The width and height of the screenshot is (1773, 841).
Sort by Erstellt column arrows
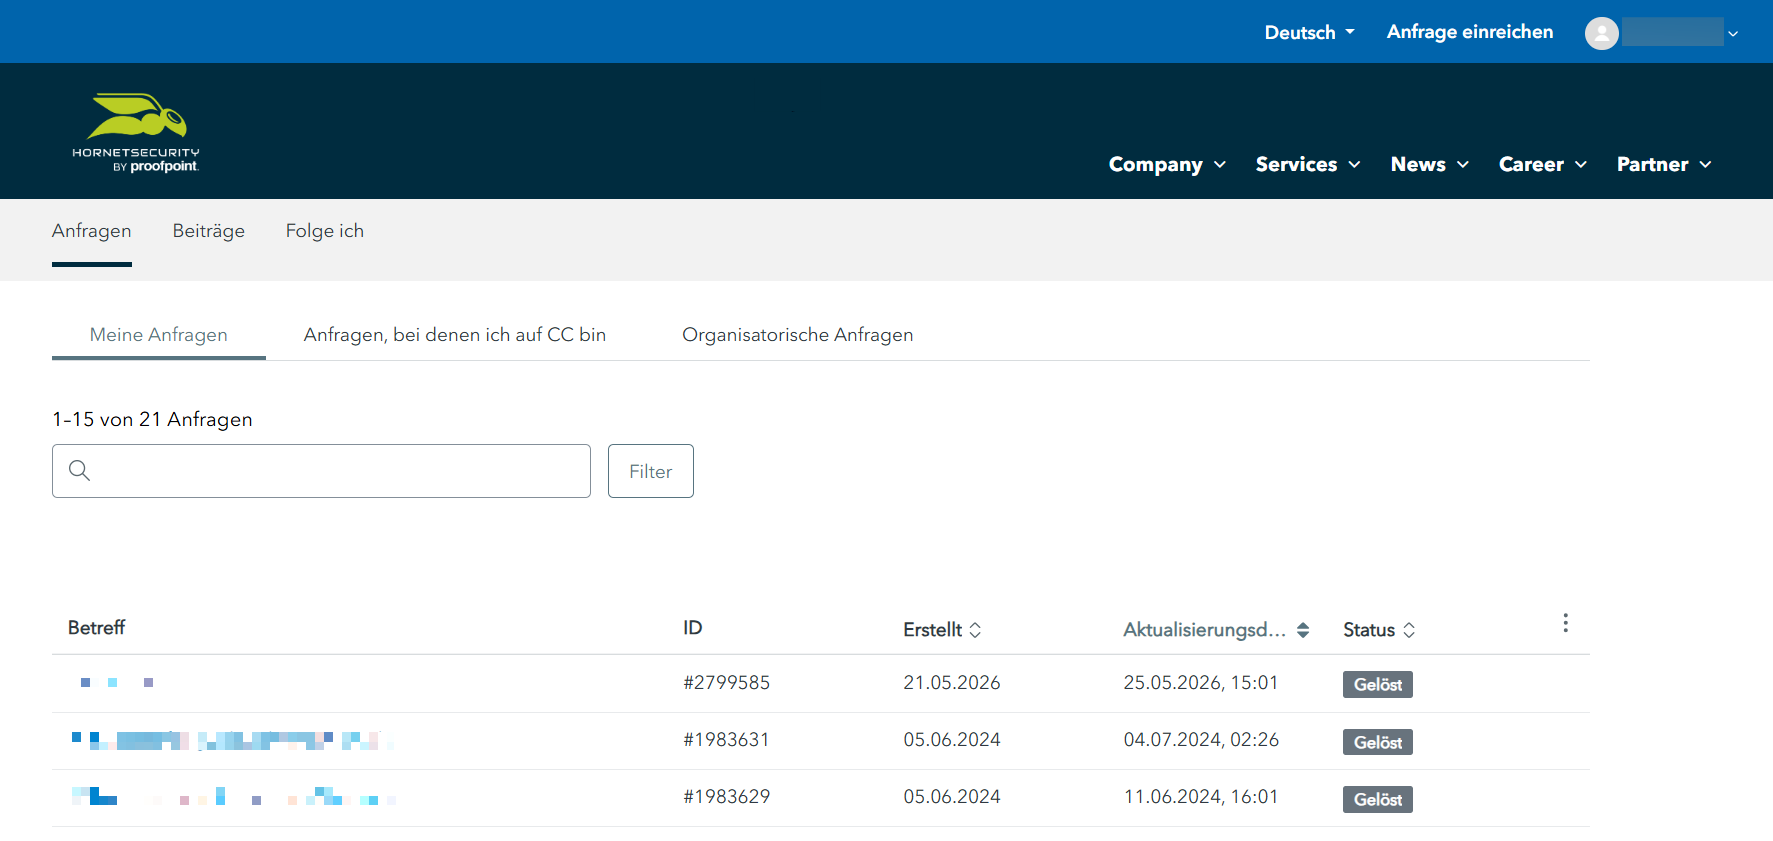pos(975,630)
